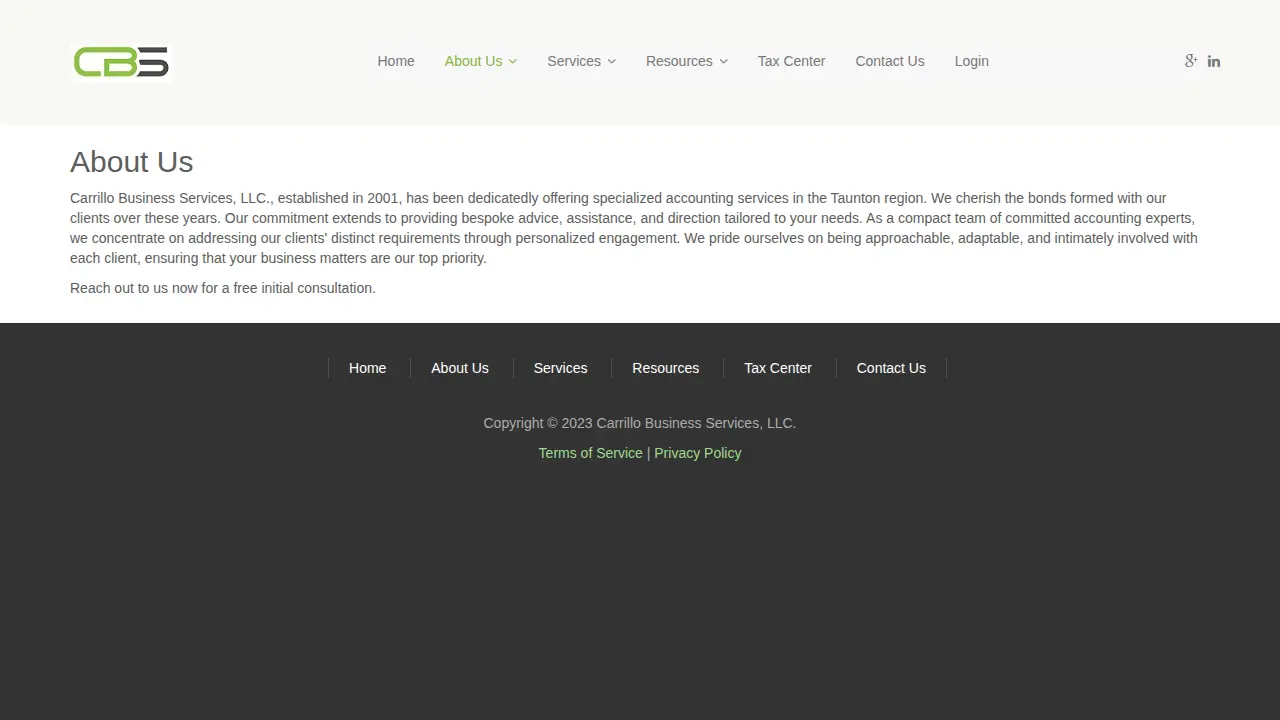Expand the Services dropdown chevron in header
The width and height of the screenshot is (1280, 720).
pyautogui.click(x=612, y=61)
